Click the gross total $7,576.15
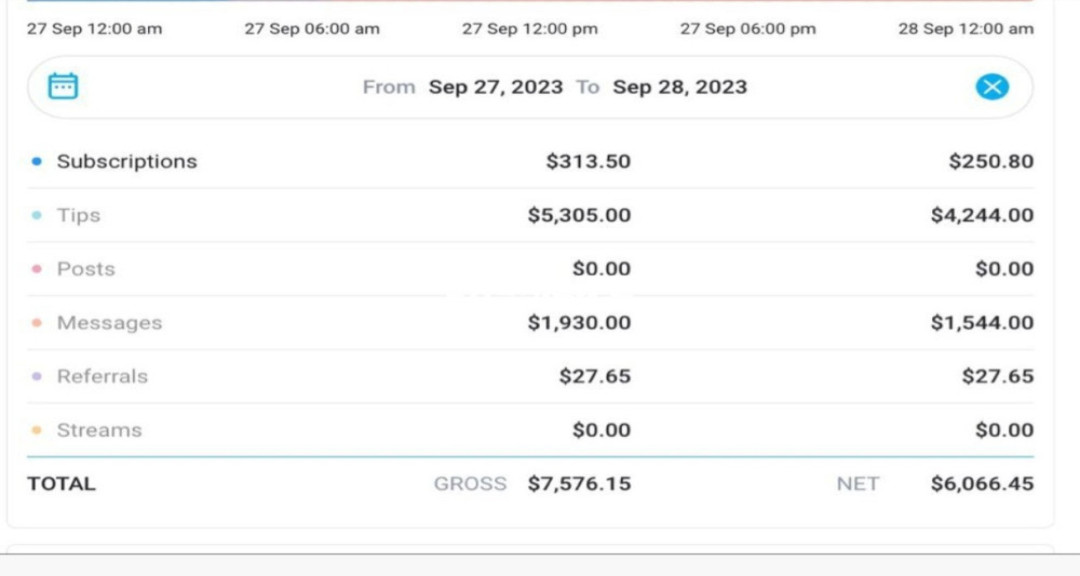This screenshot has height=576, width=1080. click(x=579, y=484)
